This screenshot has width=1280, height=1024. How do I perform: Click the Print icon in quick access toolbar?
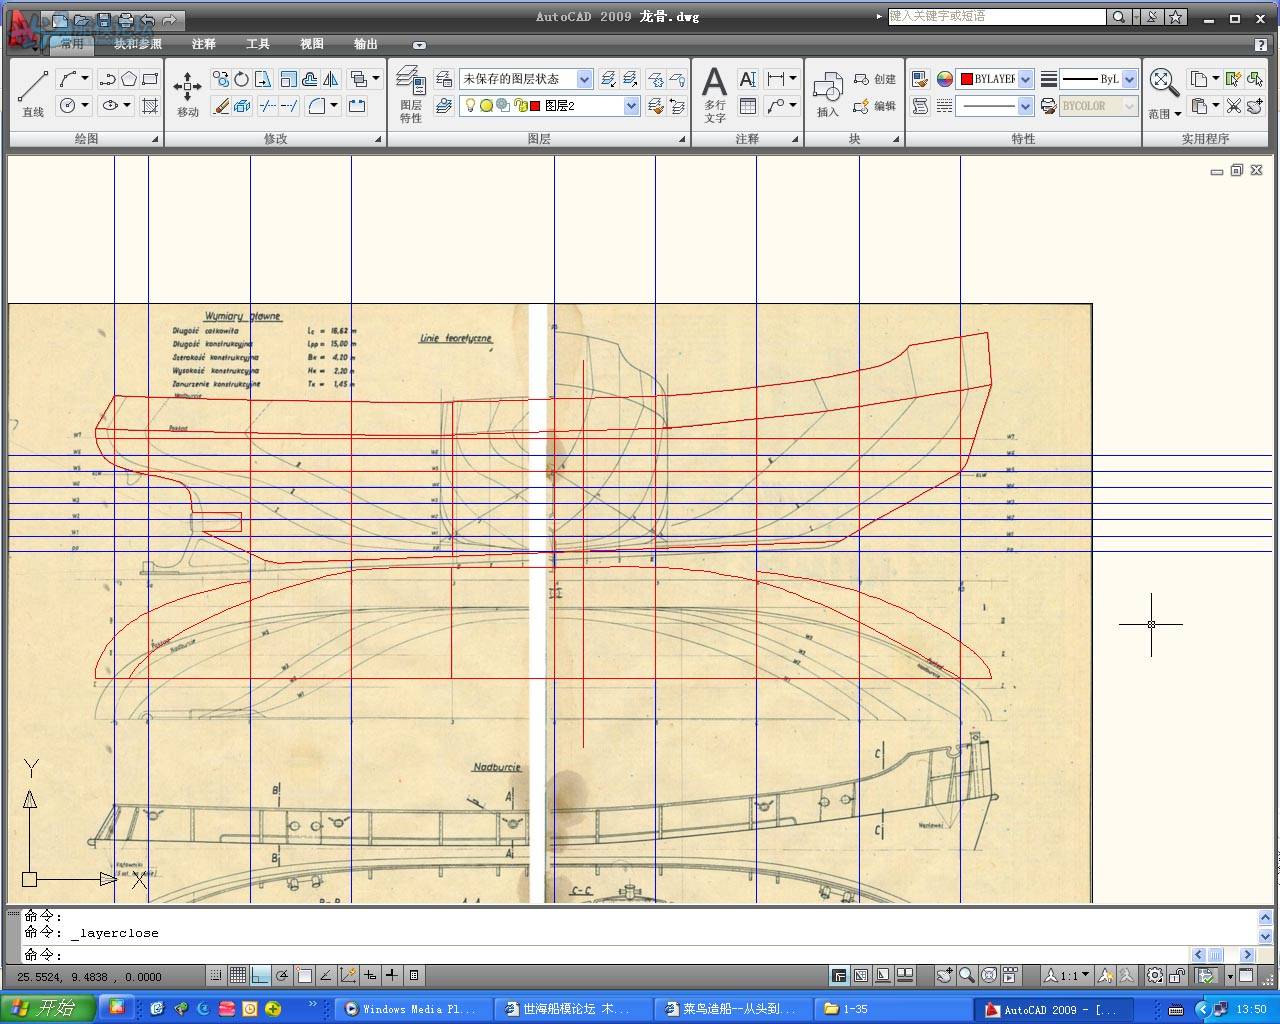(x=126, y=19)
